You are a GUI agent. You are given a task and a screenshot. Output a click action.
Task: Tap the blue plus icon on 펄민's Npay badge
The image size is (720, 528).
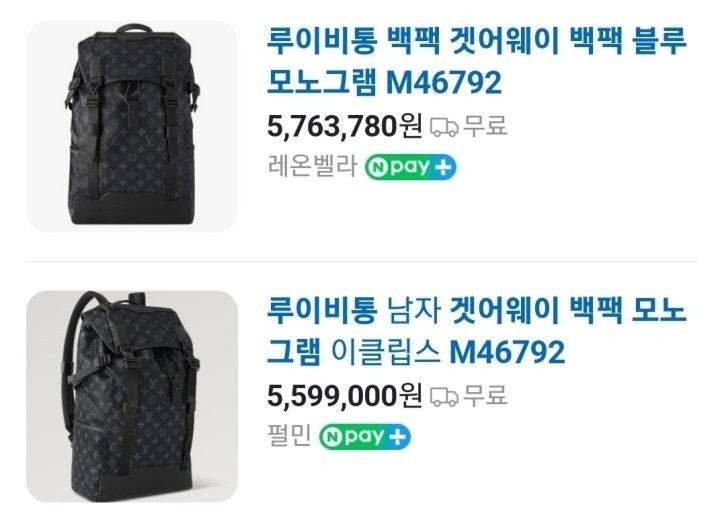tap(398, 438)
